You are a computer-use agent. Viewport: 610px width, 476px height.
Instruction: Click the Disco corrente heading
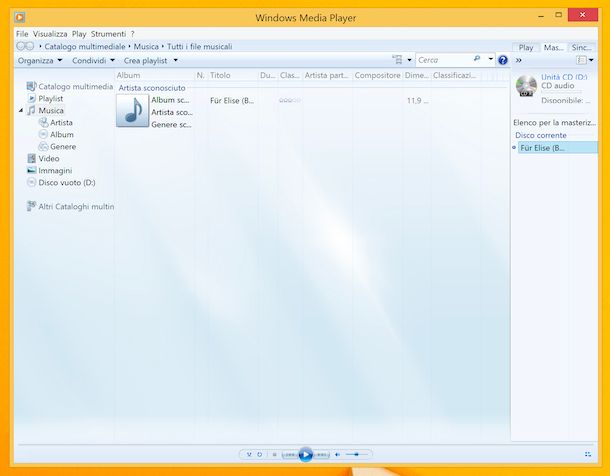(x=541, y=135)
